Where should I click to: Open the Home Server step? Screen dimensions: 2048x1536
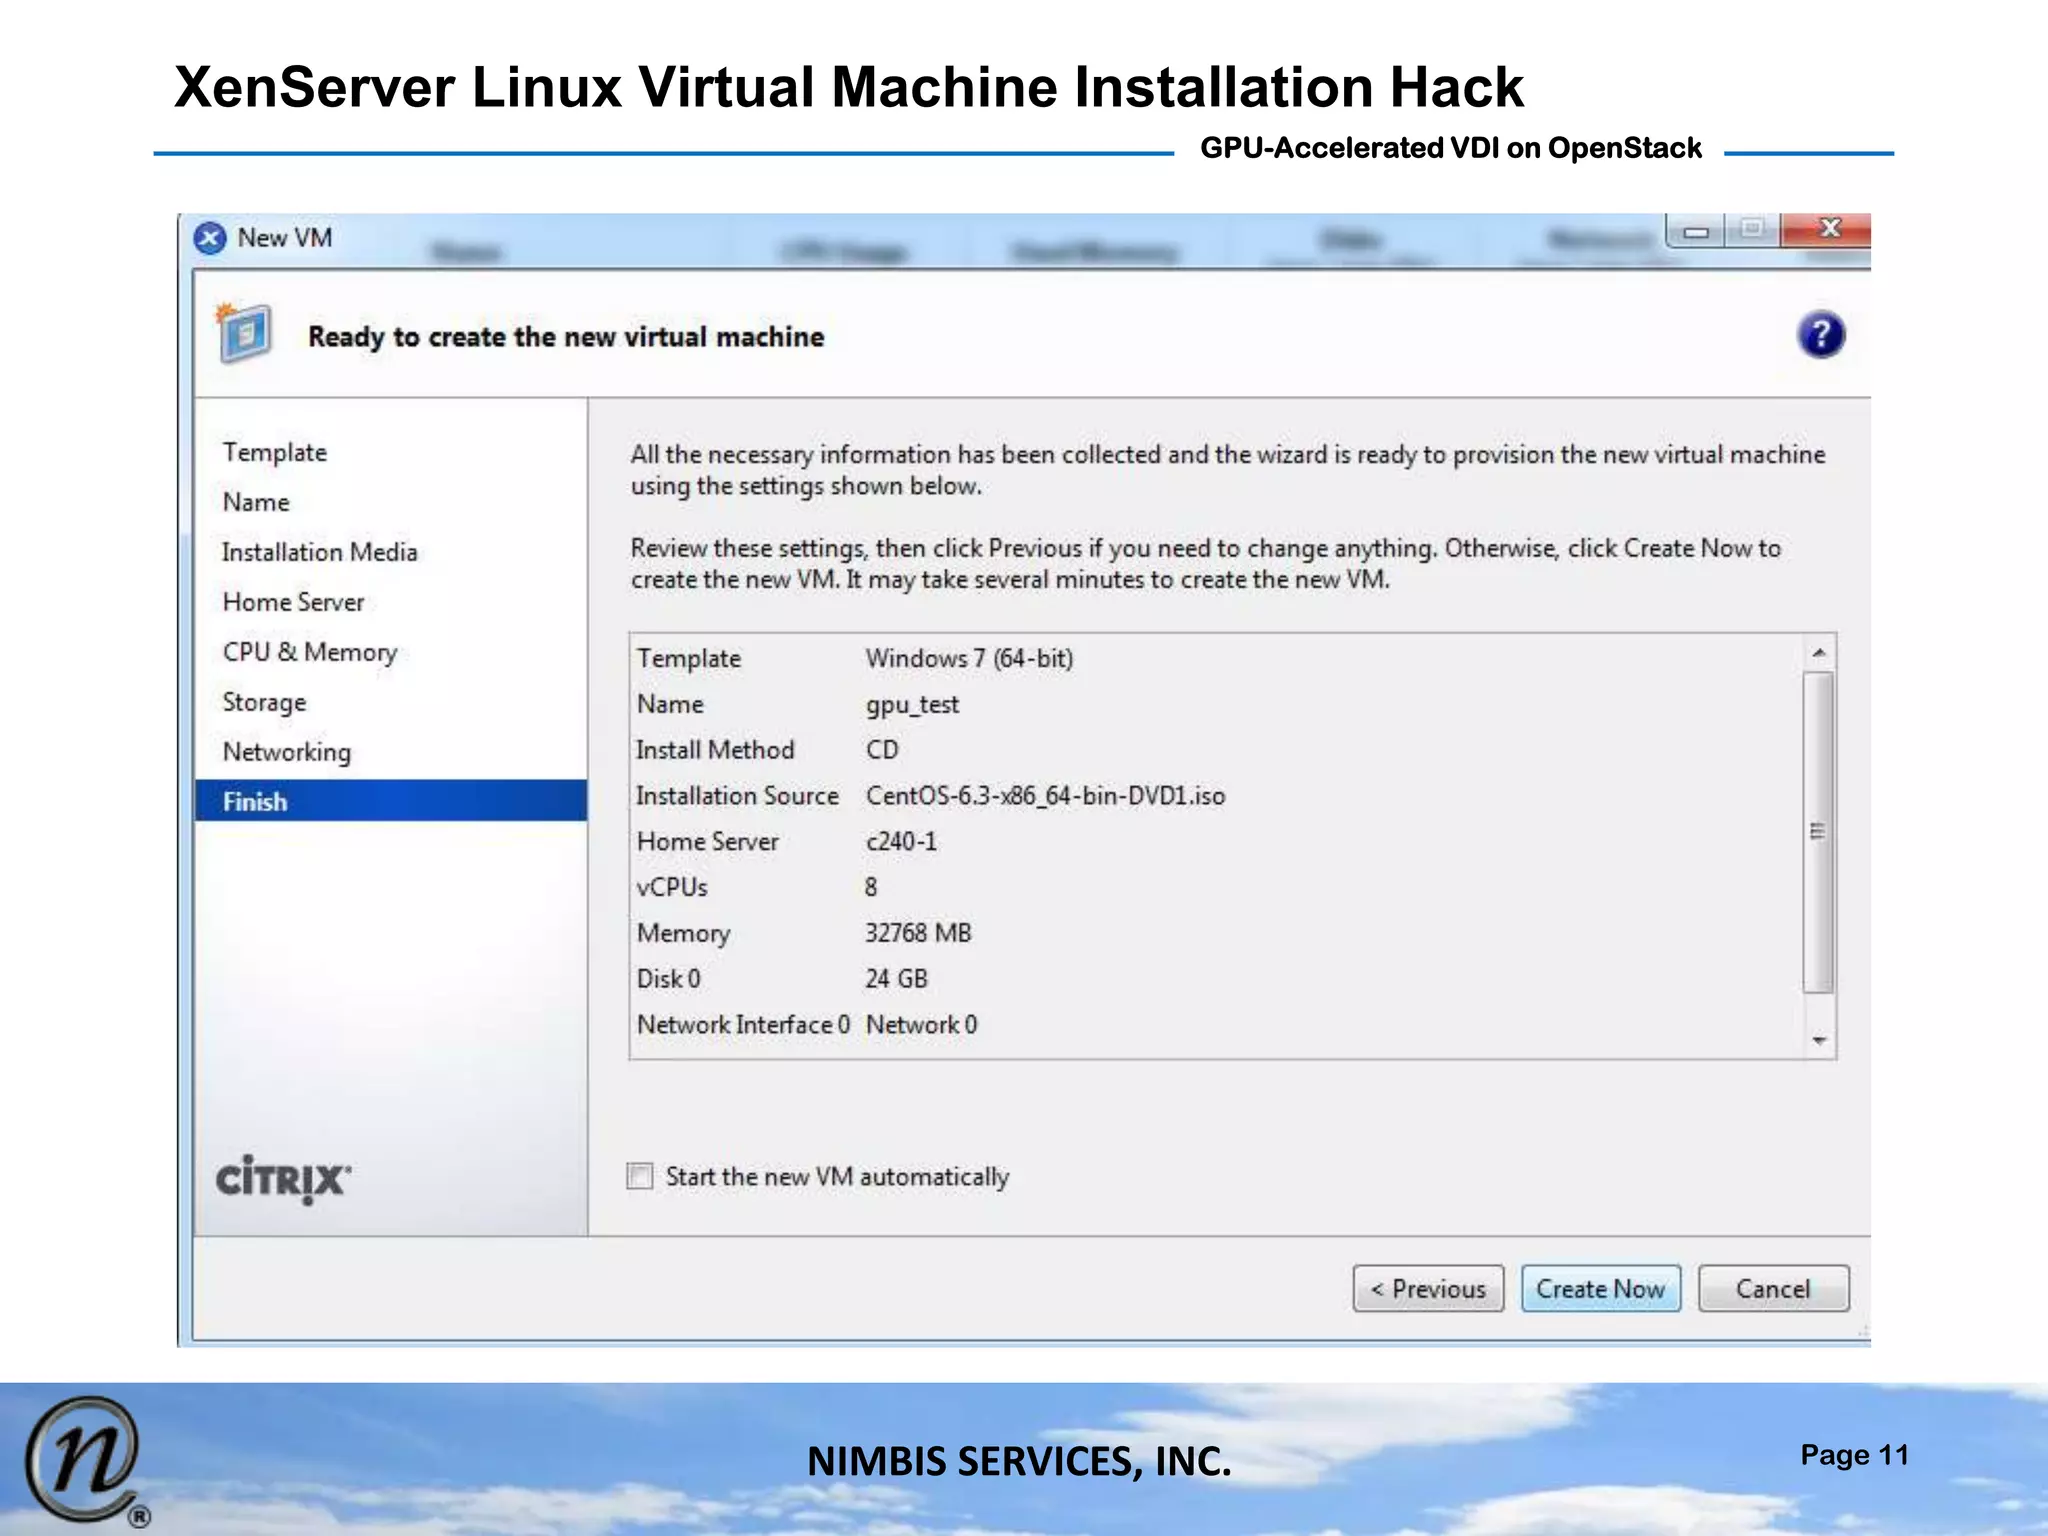pyautogui.click(x=293, y=602)
